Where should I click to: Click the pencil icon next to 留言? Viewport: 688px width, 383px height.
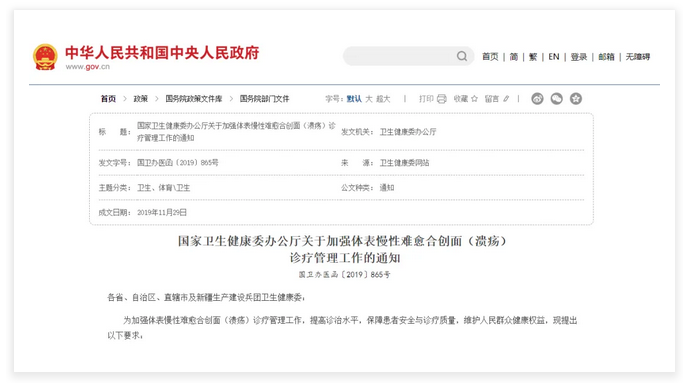[506, 99]
